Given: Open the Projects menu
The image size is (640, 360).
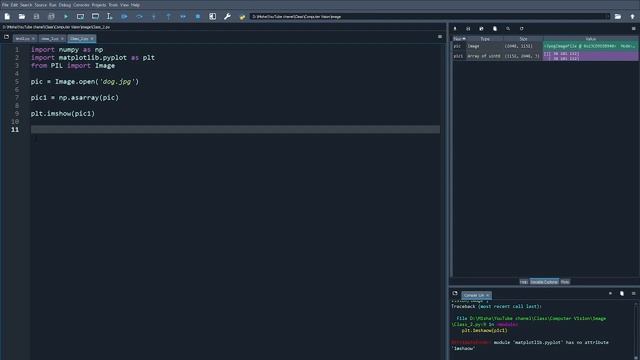Looking at the screenshot, I should coord(99,5).
